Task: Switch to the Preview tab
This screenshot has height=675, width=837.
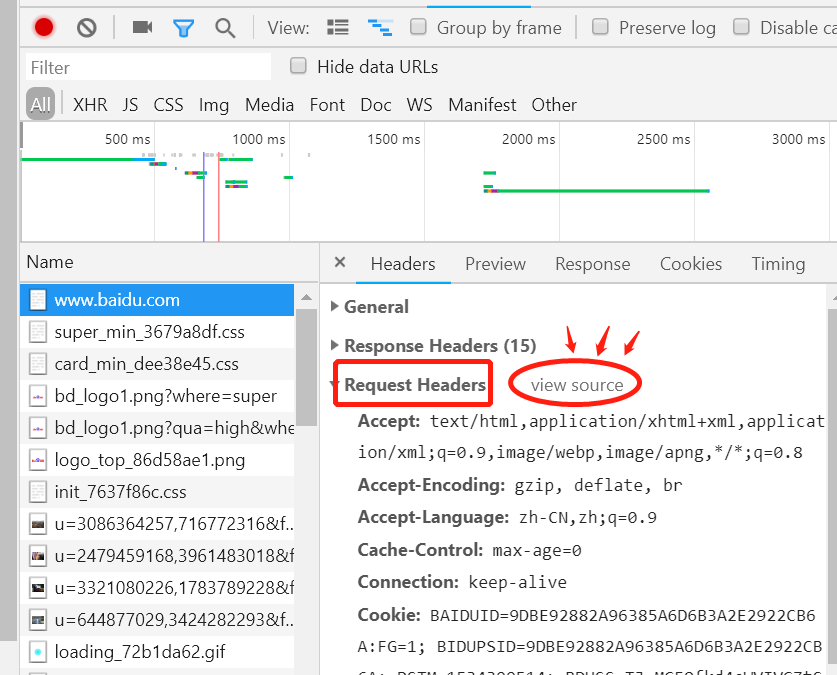Action: point(495,264)
